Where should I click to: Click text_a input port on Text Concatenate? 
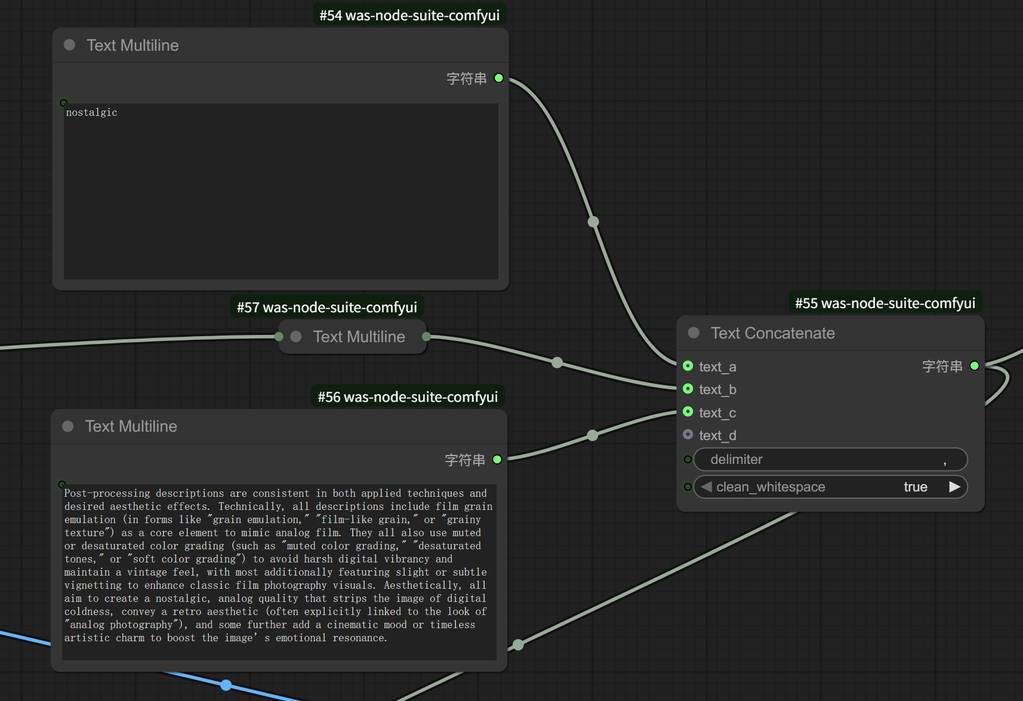click(688, 367)
